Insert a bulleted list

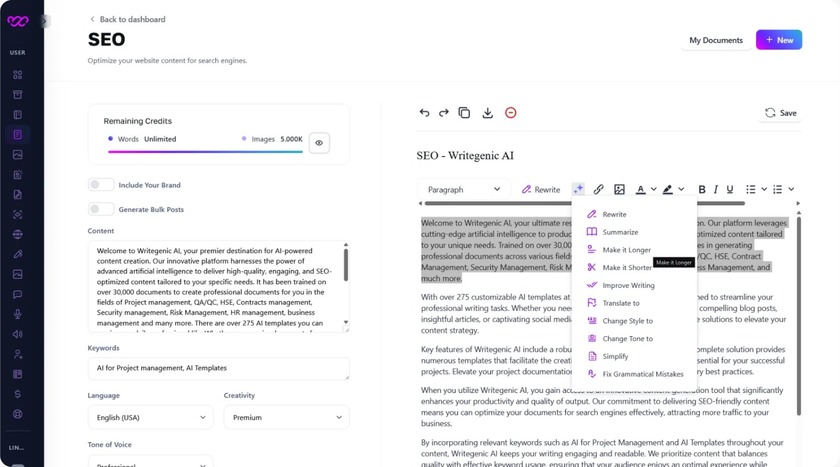click(751, 189)
